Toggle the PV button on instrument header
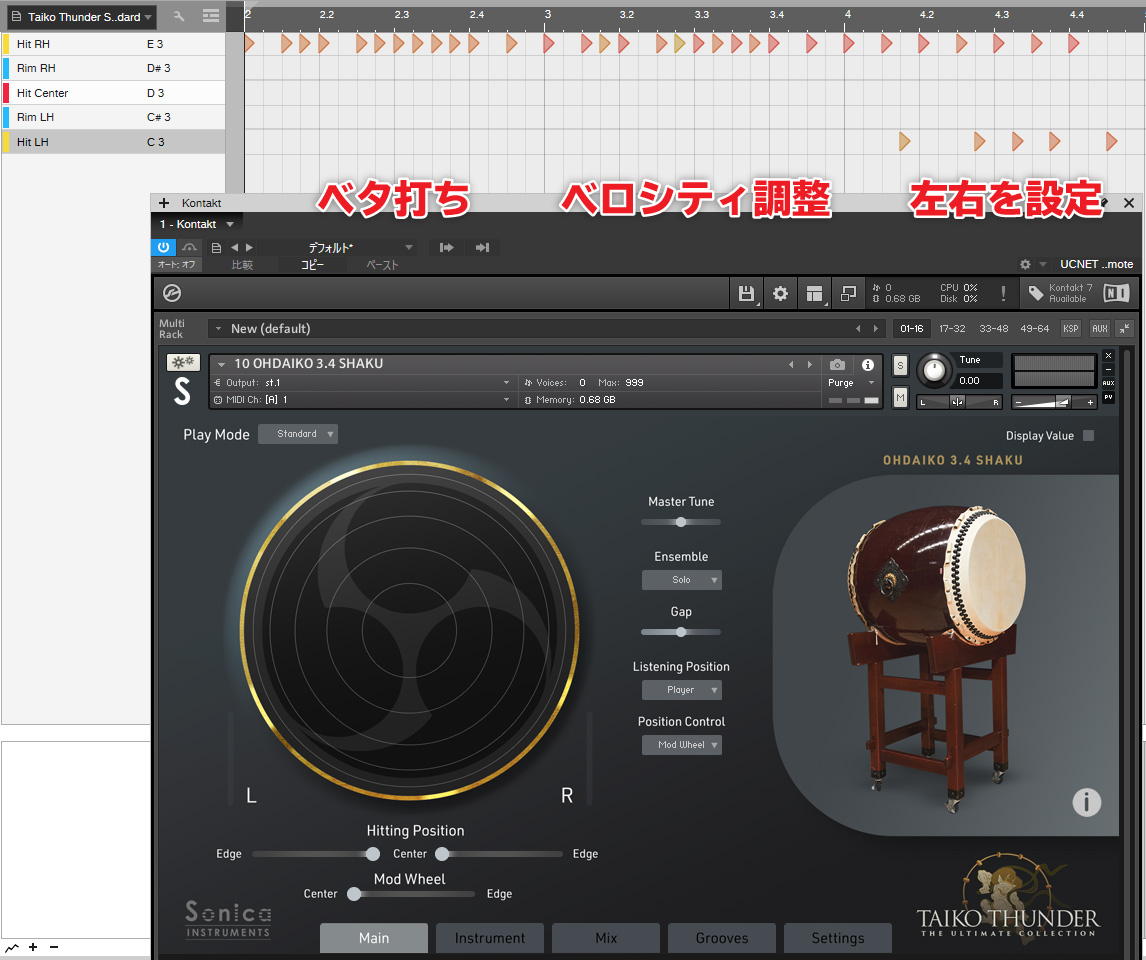Screen dimensions: 1146x960 pyautogui.click(x=1109, y=397)
